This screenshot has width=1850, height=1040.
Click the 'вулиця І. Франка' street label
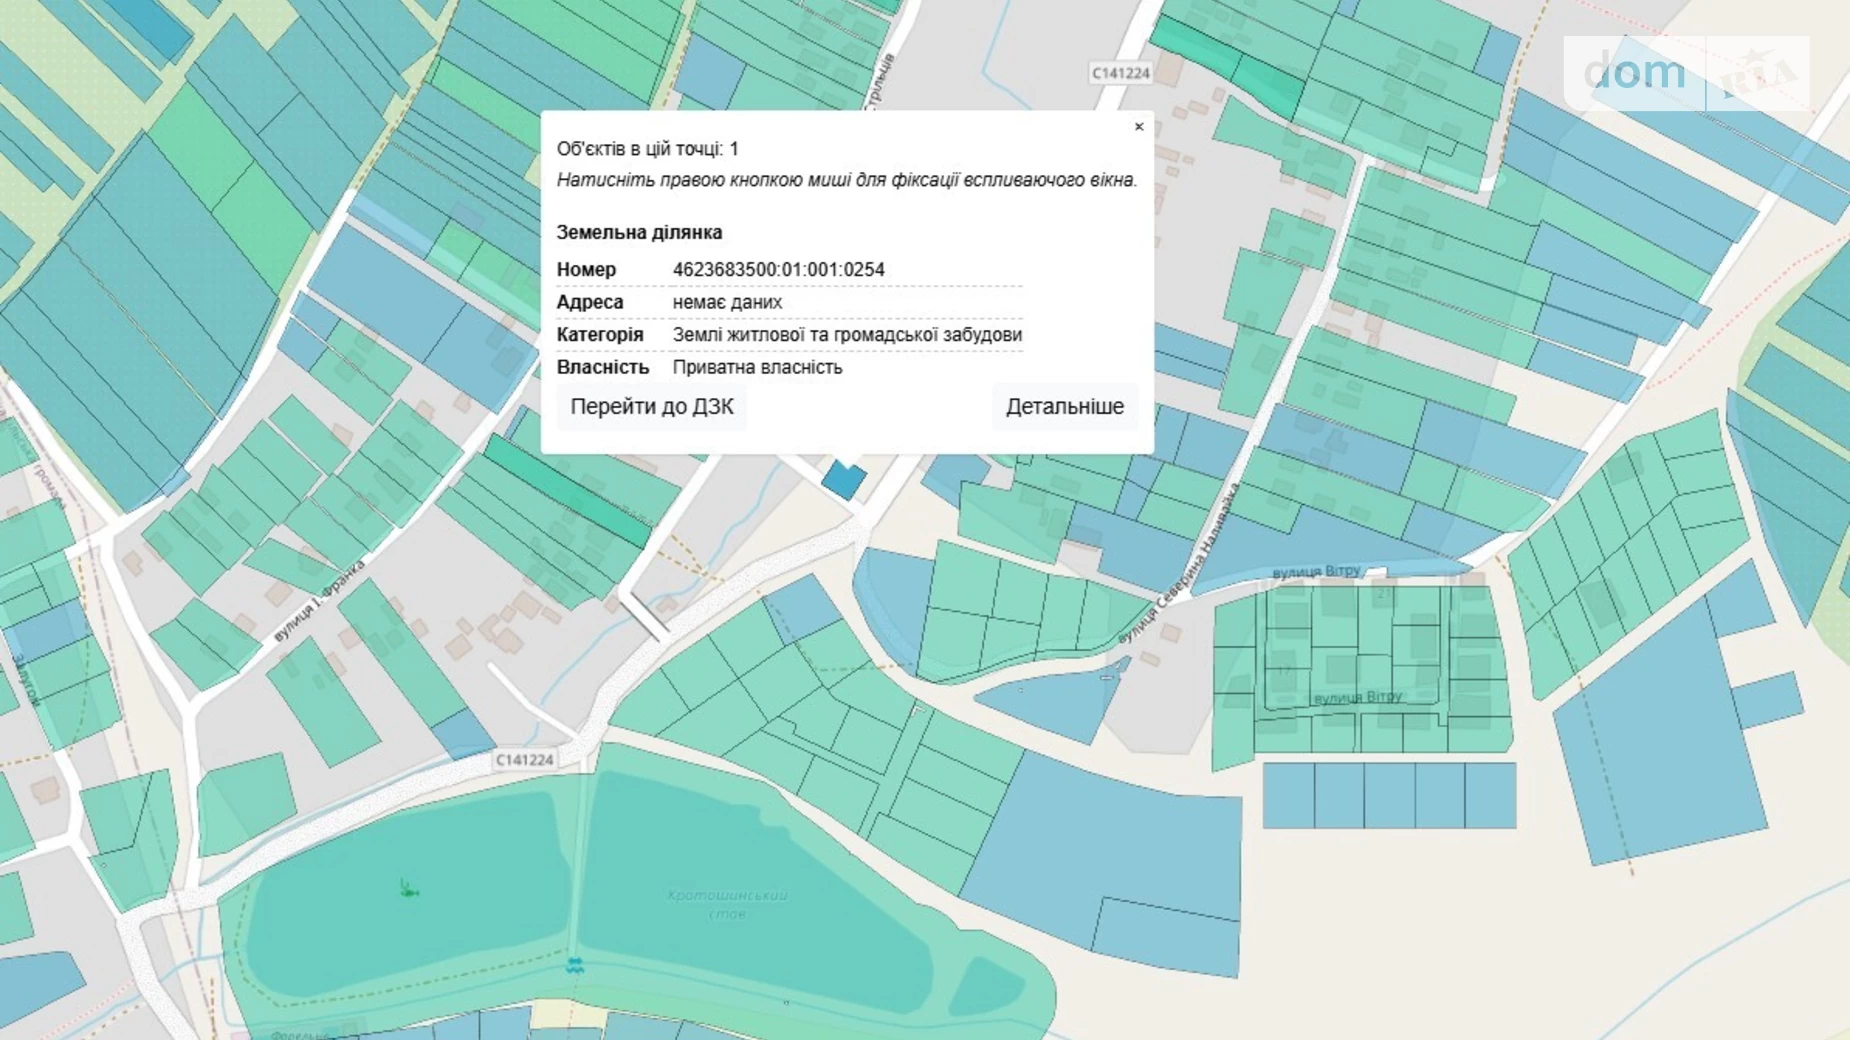[x=319, y=601]
